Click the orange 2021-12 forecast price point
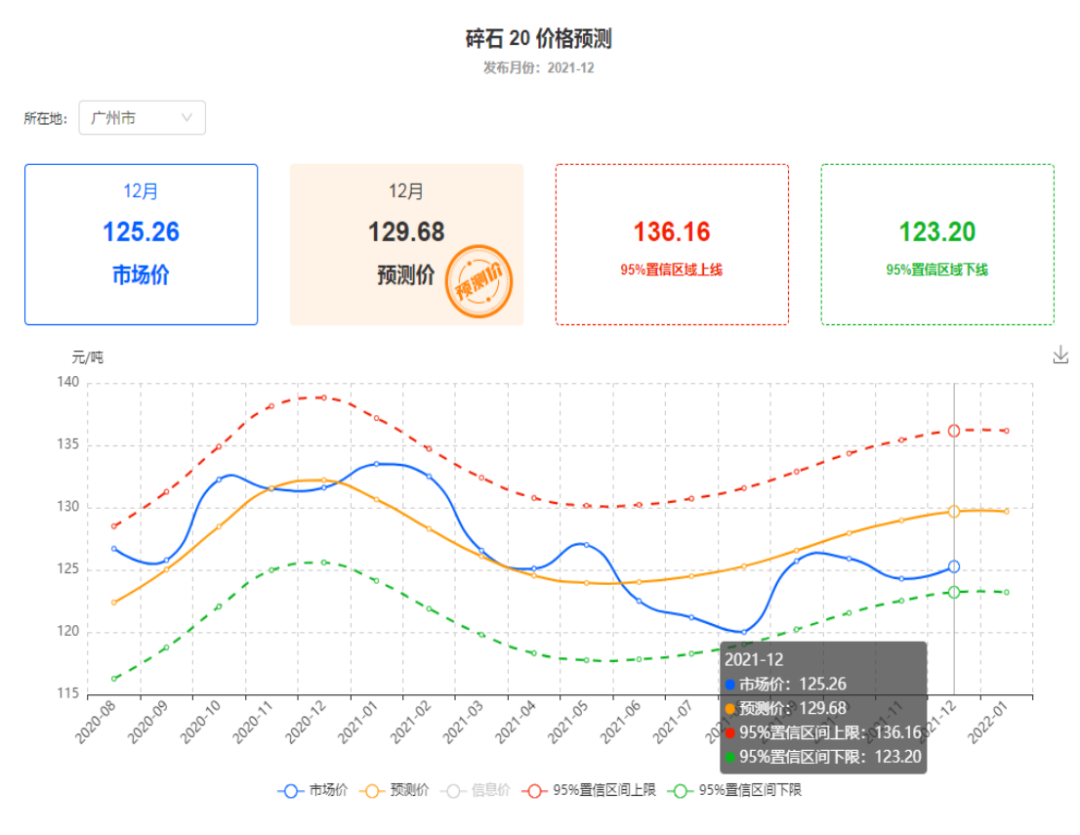 pyautogui.click(x=954, y=511)
